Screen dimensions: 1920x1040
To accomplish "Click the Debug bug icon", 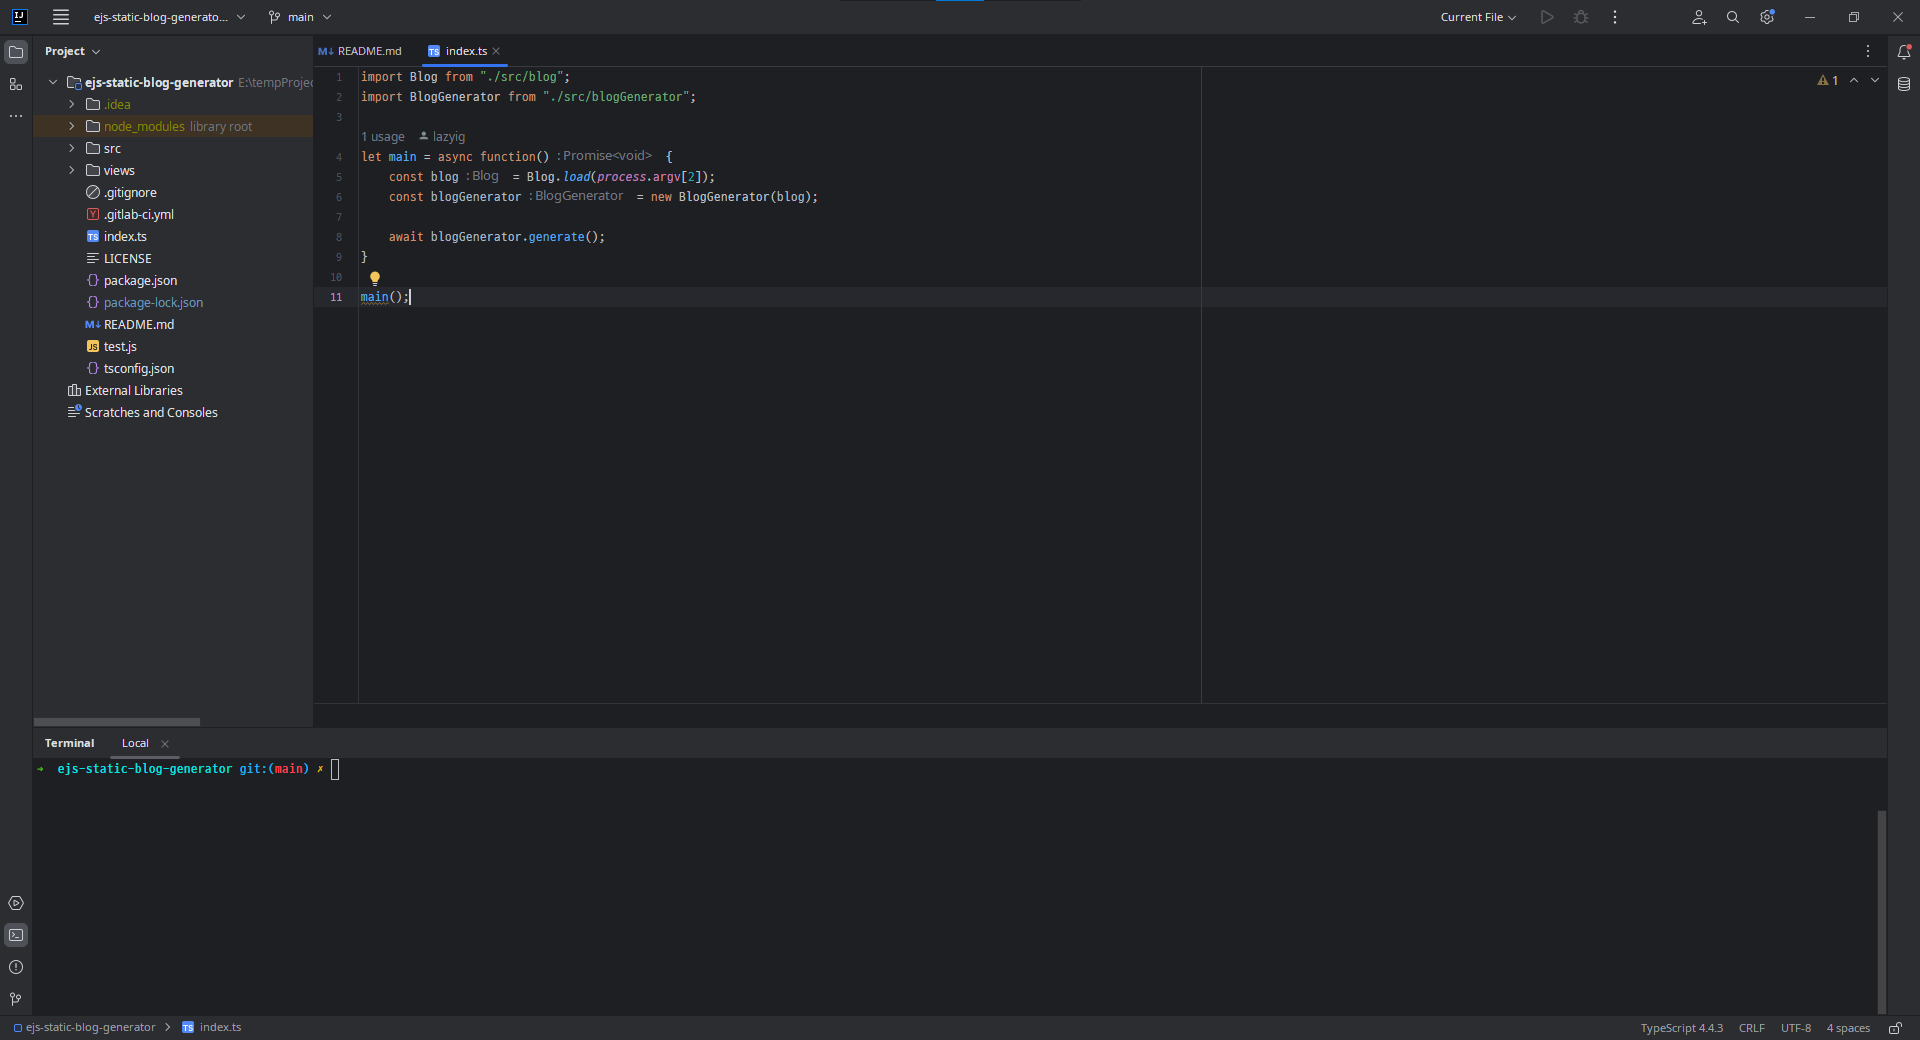I will pos(1581,17).
